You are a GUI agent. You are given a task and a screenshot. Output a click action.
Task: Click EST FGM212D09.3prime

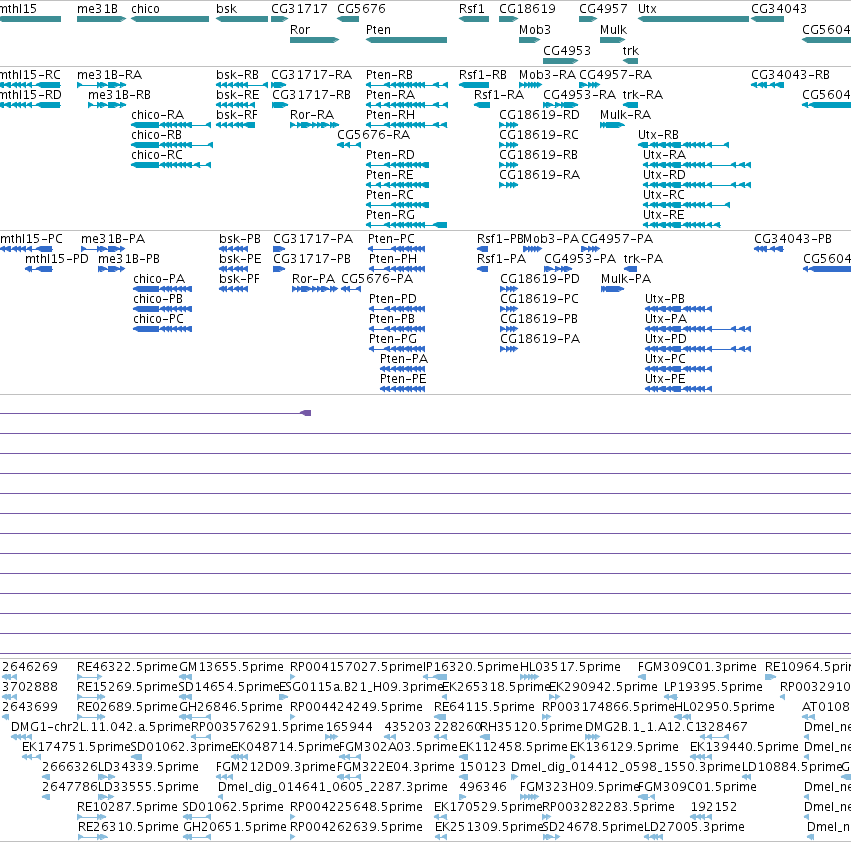pos(276,767)
